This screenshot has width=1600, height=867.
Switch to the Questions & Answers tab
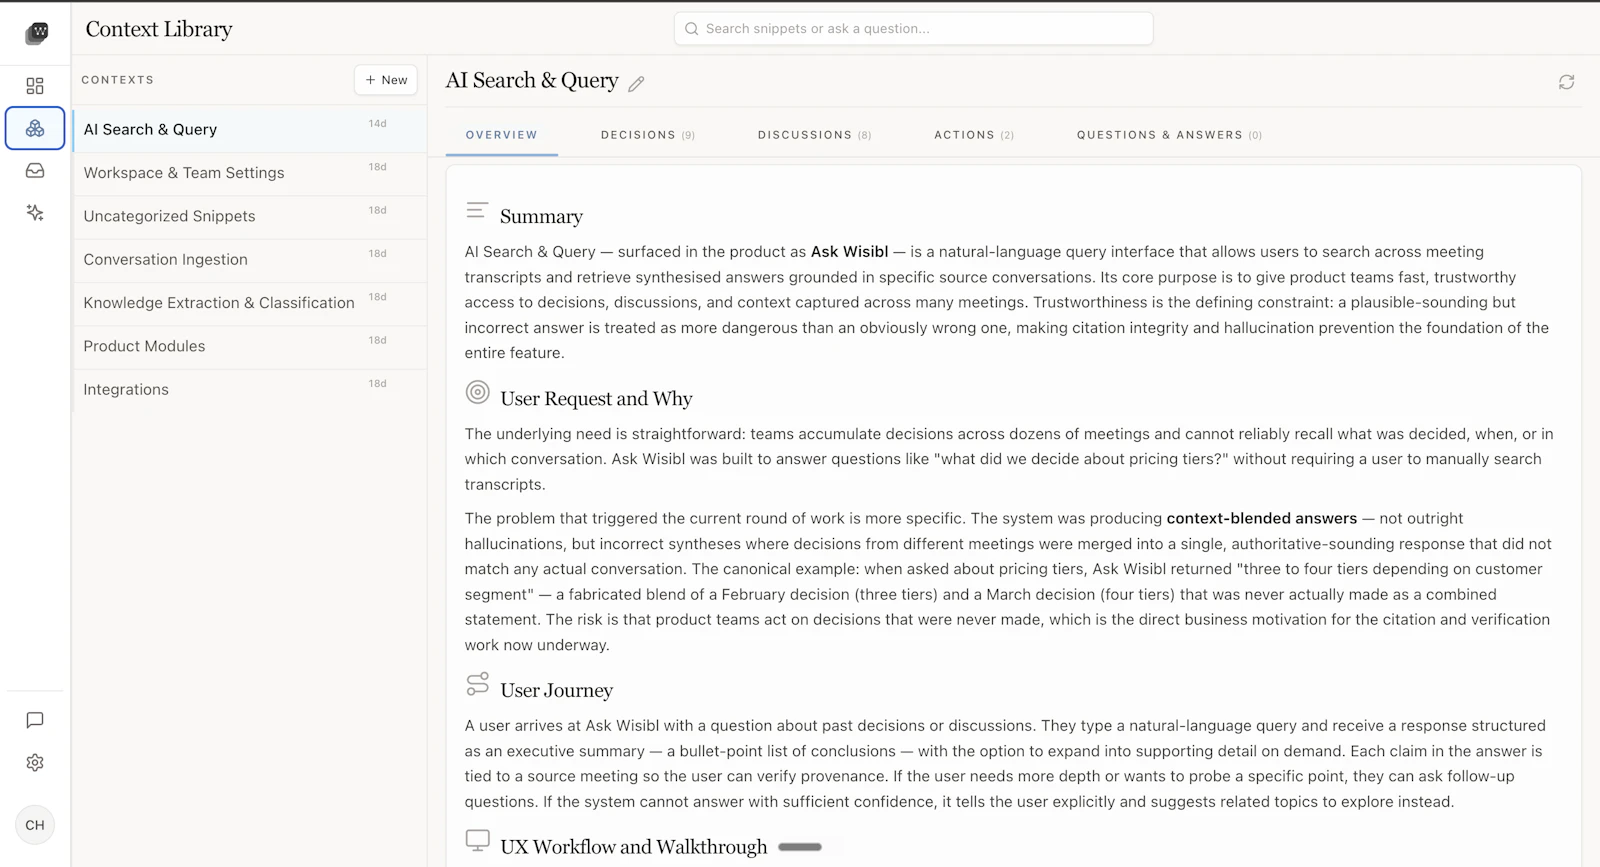pos(1169,135)
